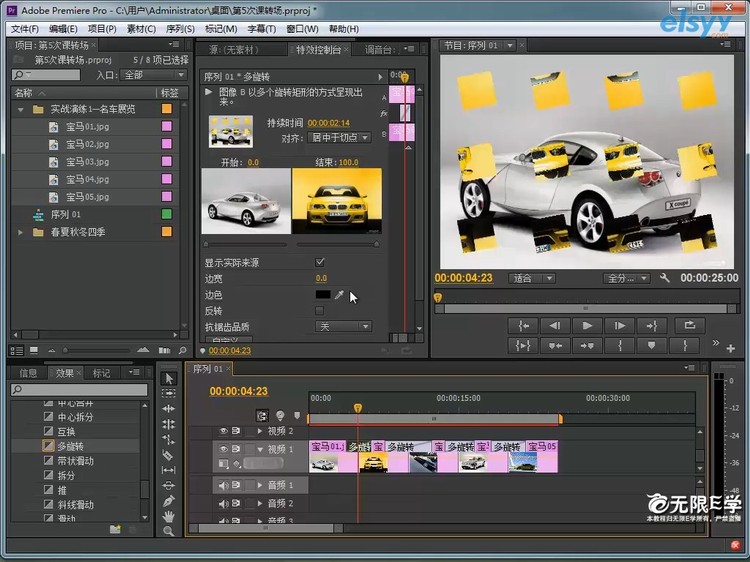Viewport: 750px width, 562px height.
Task: Step forward one frame
Action: tap(619, 326)
